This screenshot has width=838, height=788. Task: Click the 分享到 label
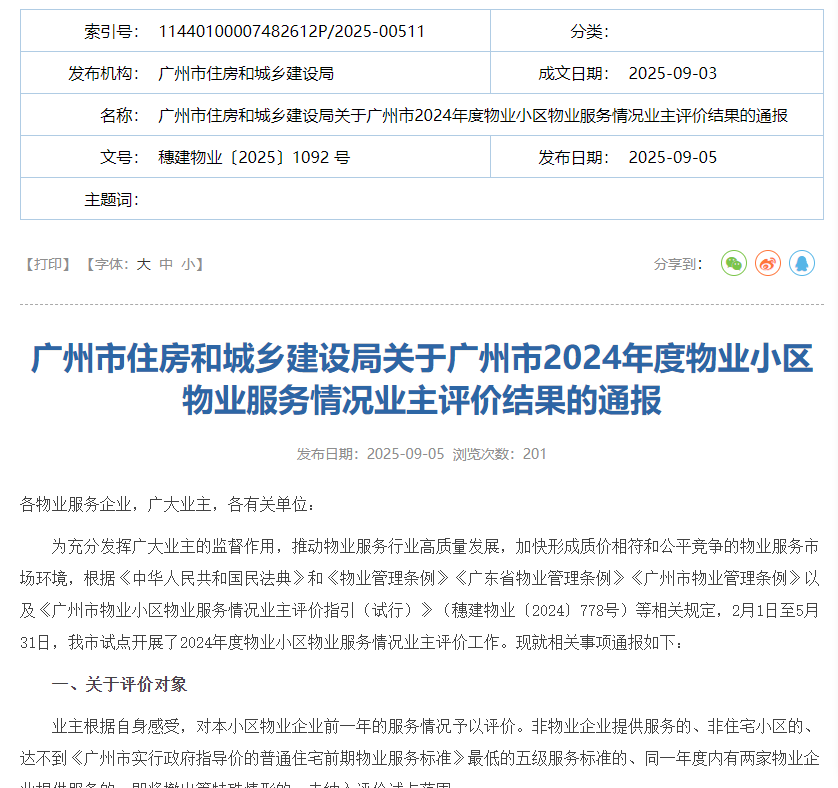[x=678, y=264]
